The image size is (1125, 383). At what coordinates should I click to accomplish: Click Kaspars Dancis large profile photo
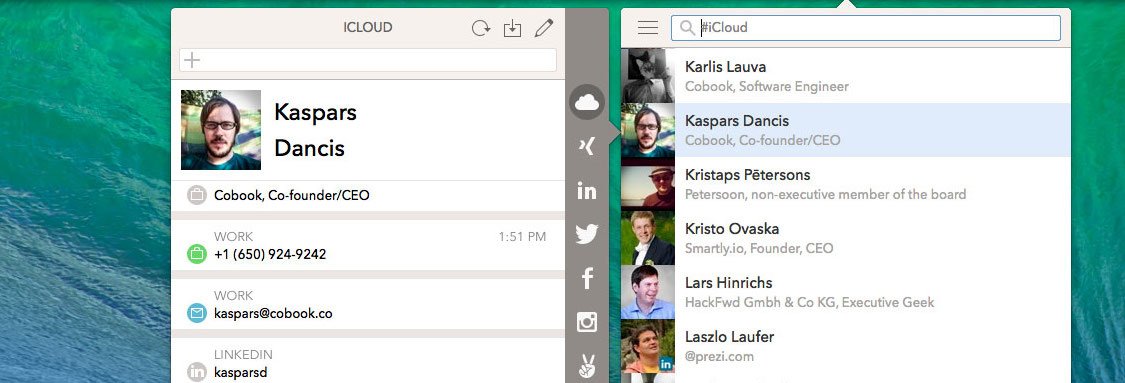point(221,130)
